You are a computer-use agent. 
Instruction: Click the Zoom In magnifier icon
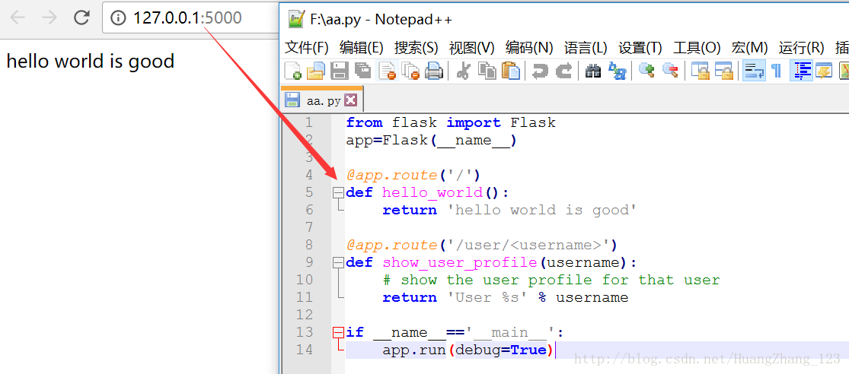pyautogui.click(x=646, y=71)
